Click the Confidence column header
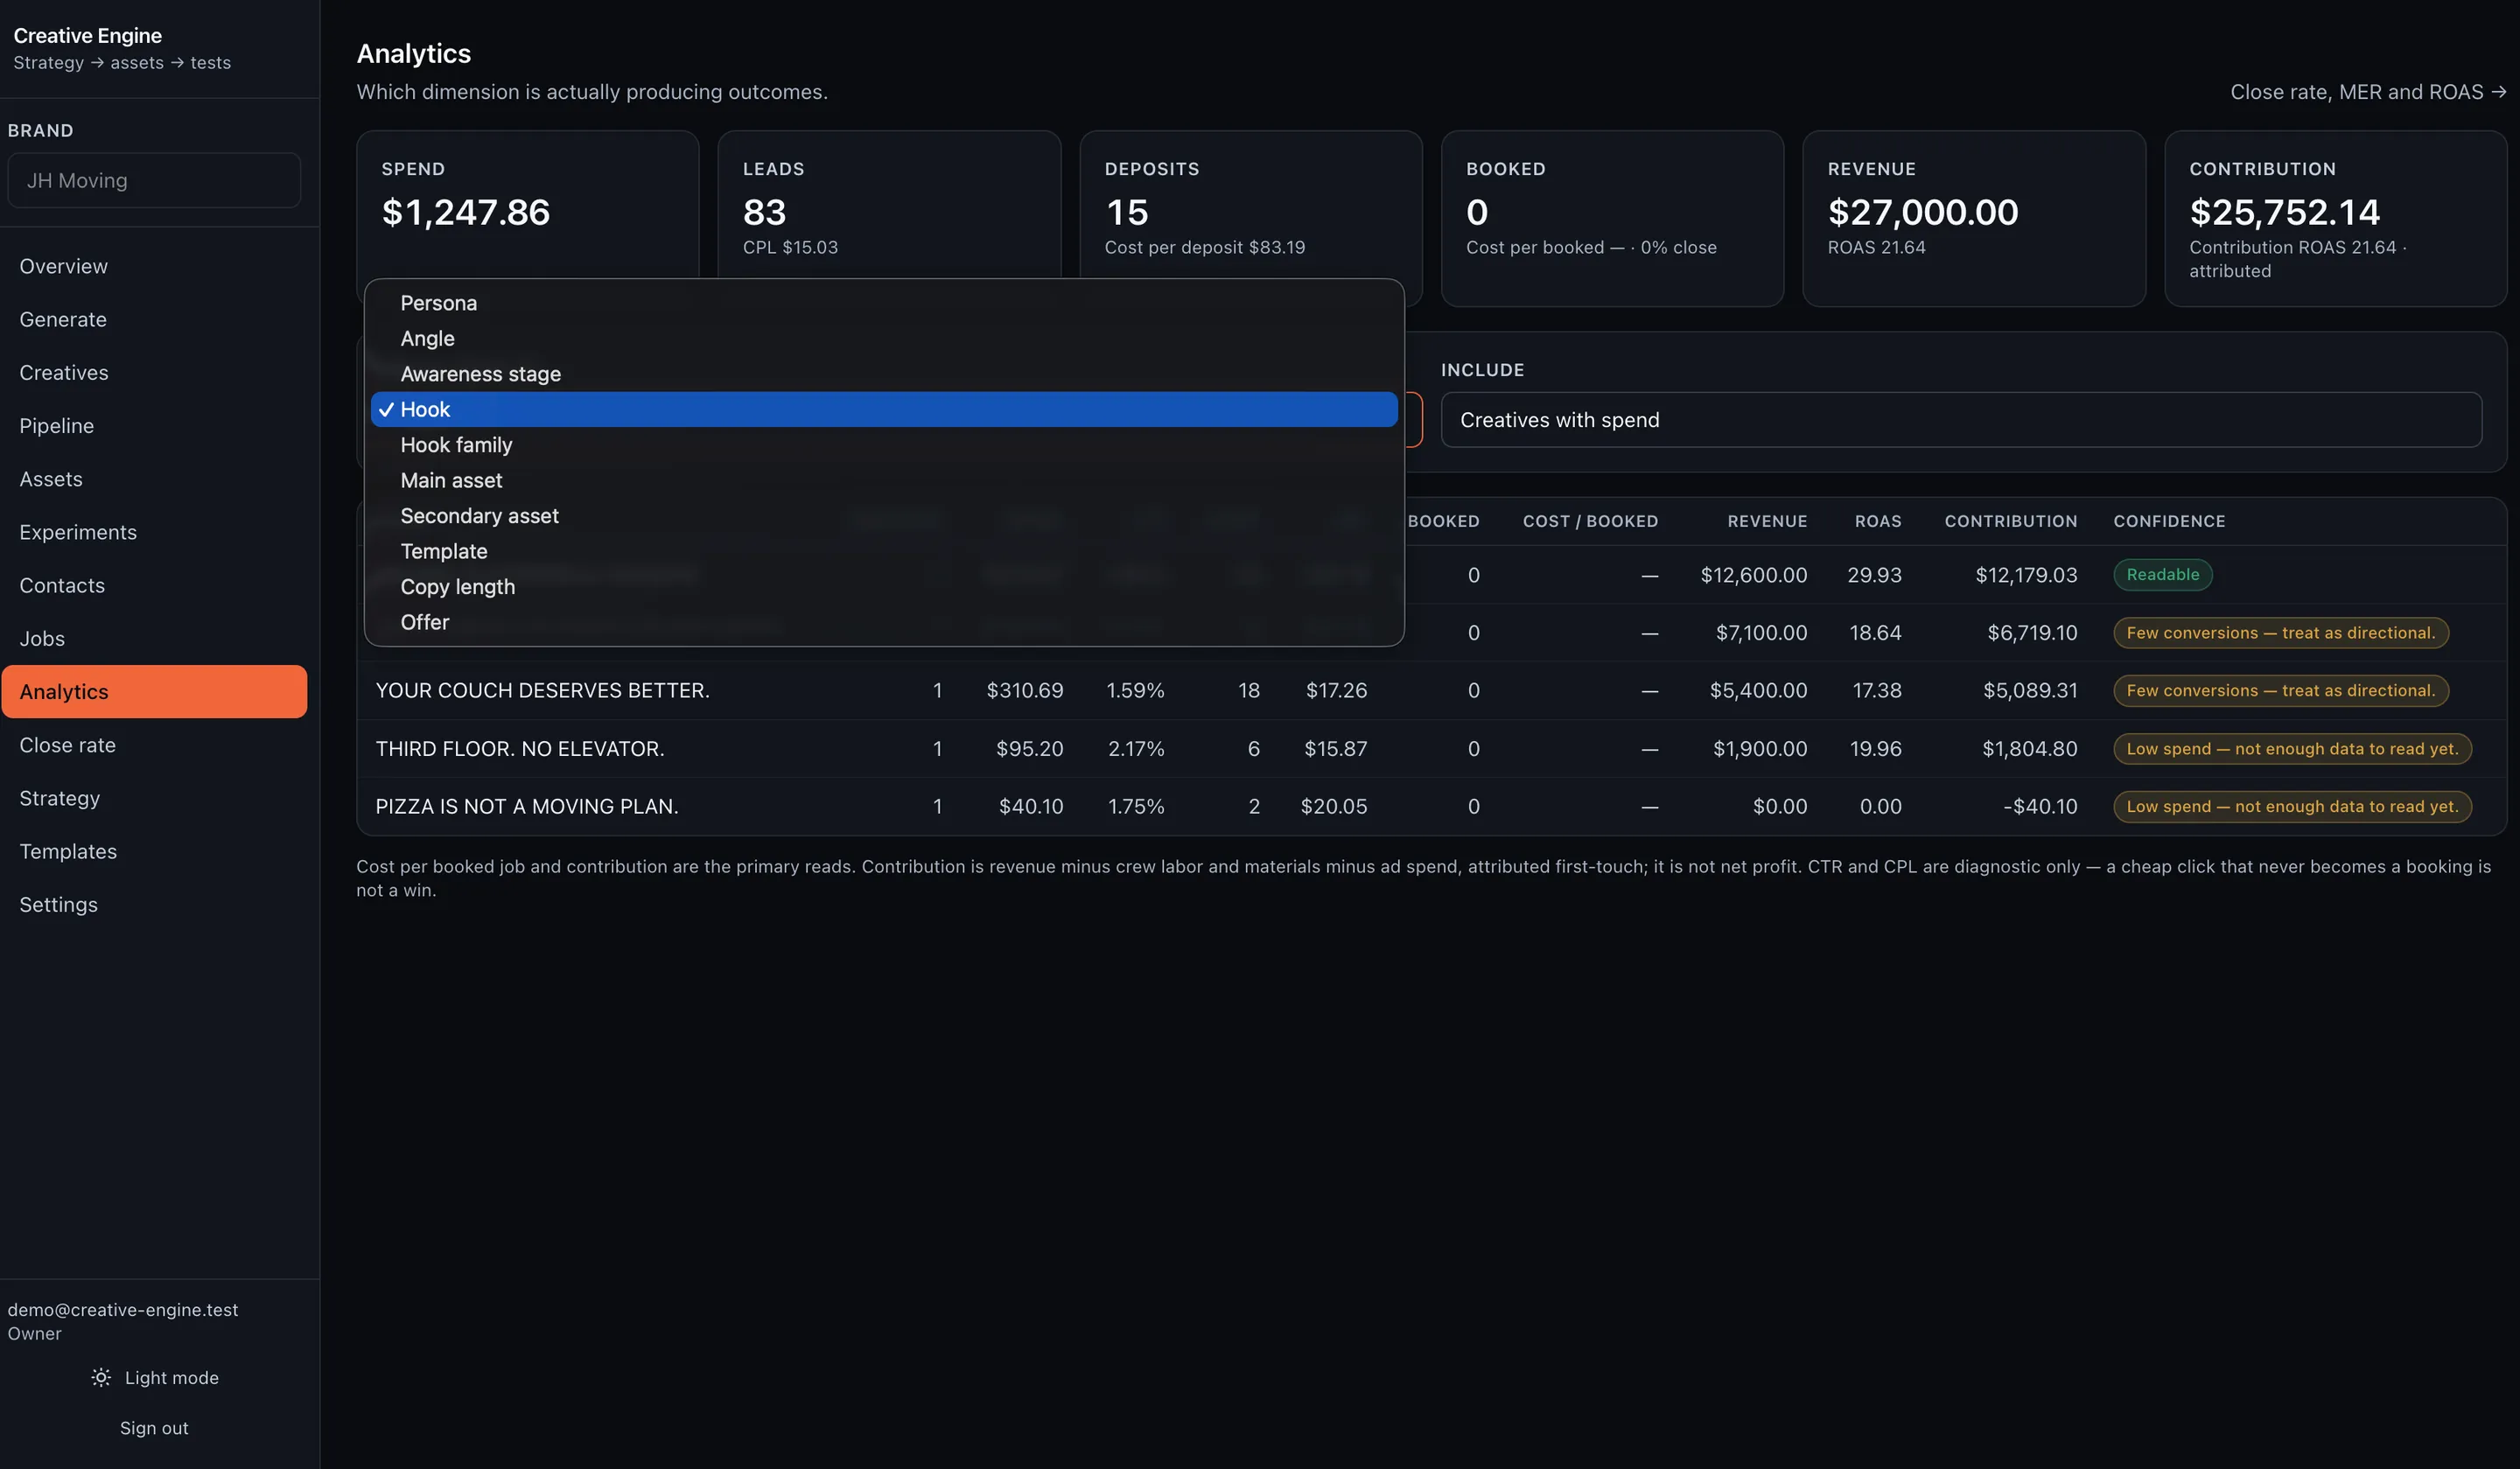 (x=2169, y=521)
